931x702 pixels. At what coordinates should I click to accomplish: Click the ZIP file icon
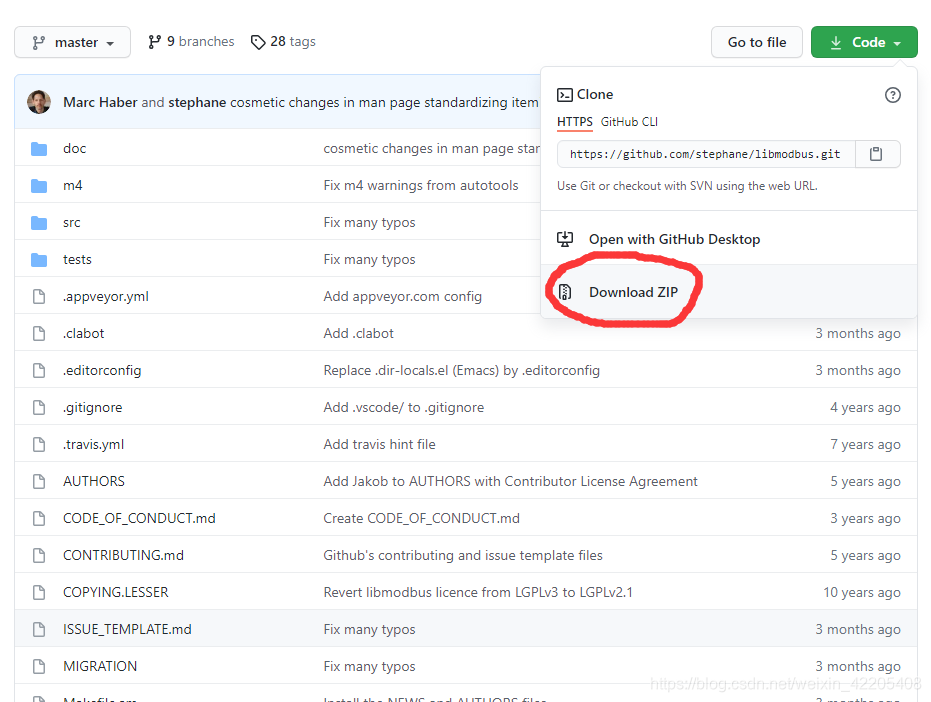point(565,292)
